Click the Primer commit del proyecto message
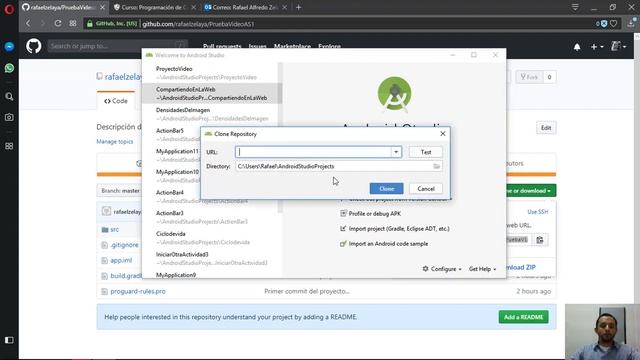Screen dimensions: 640x360 307,291
